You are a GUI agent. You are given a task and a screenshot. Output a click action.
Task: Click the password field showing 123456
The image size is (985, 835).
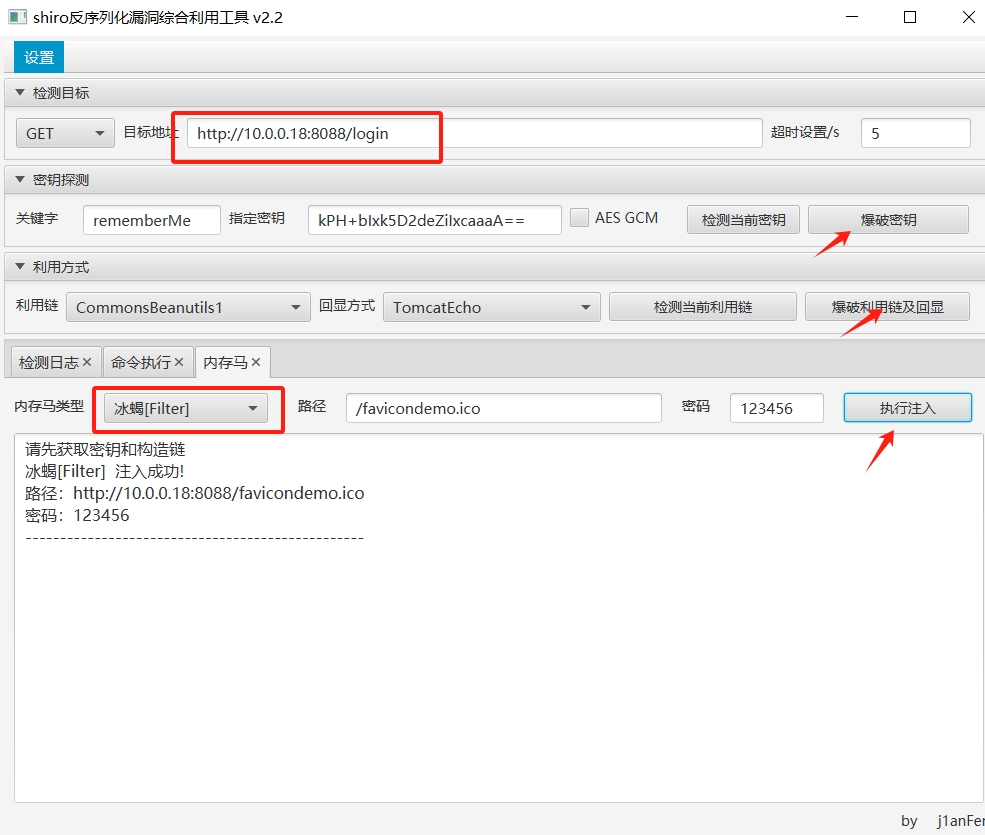click(776, 408)
